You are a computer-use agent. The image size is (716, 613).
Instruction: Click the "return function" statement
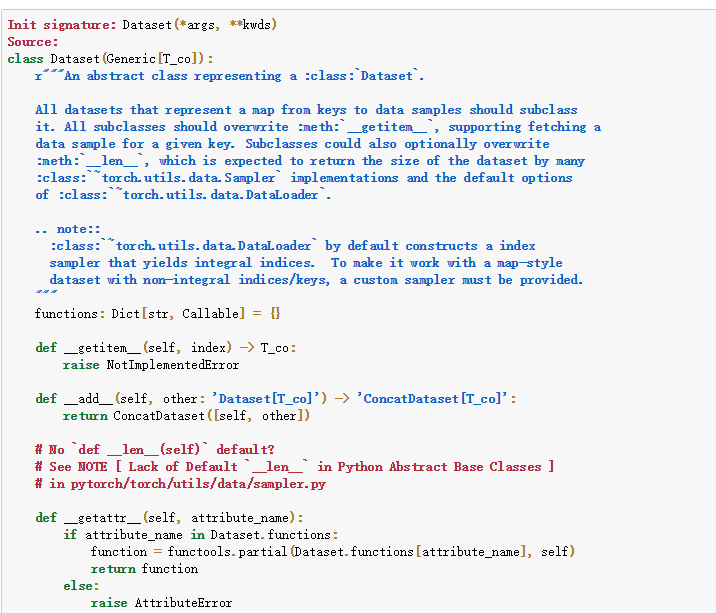click(144, 568)
